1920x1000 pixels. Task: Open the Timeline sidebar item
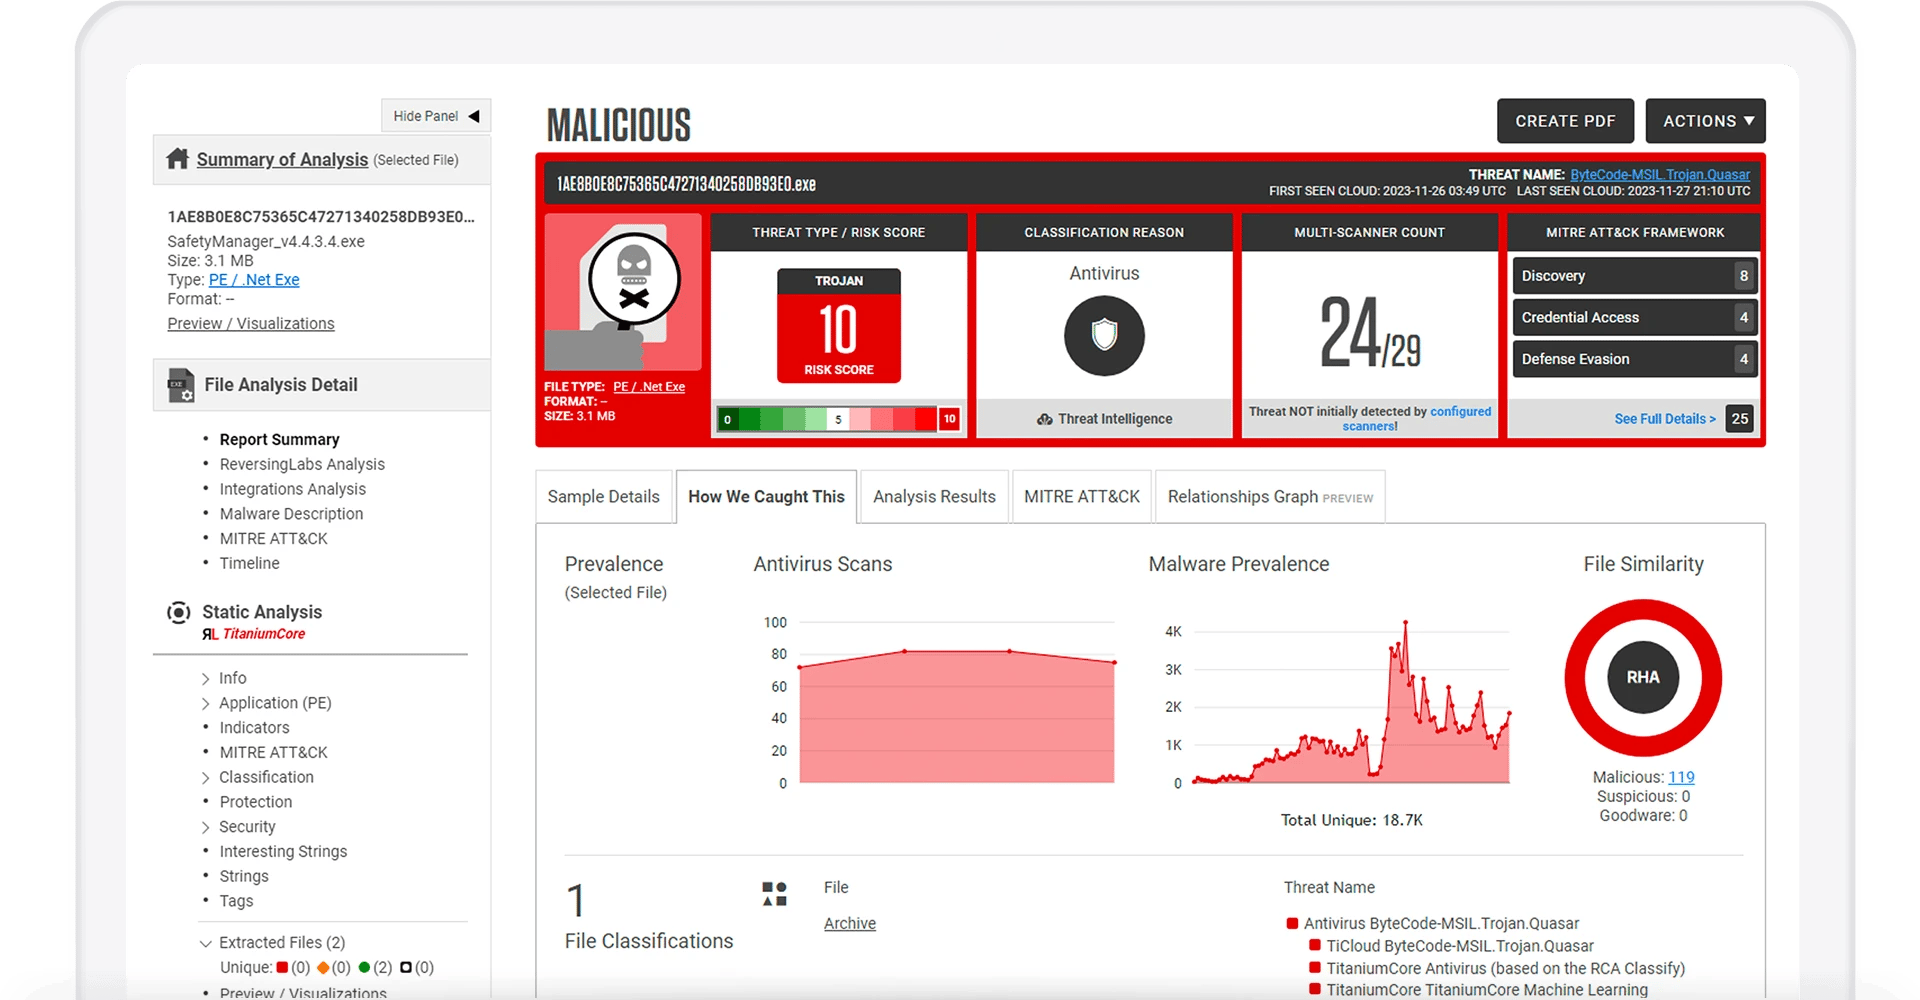pos(249,563)
